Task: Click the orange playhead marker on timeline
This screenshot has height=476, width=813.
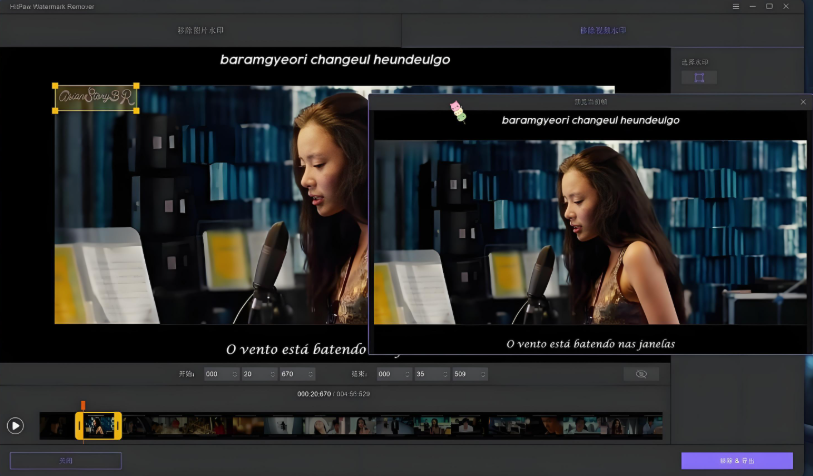Action: click(83, 406)
